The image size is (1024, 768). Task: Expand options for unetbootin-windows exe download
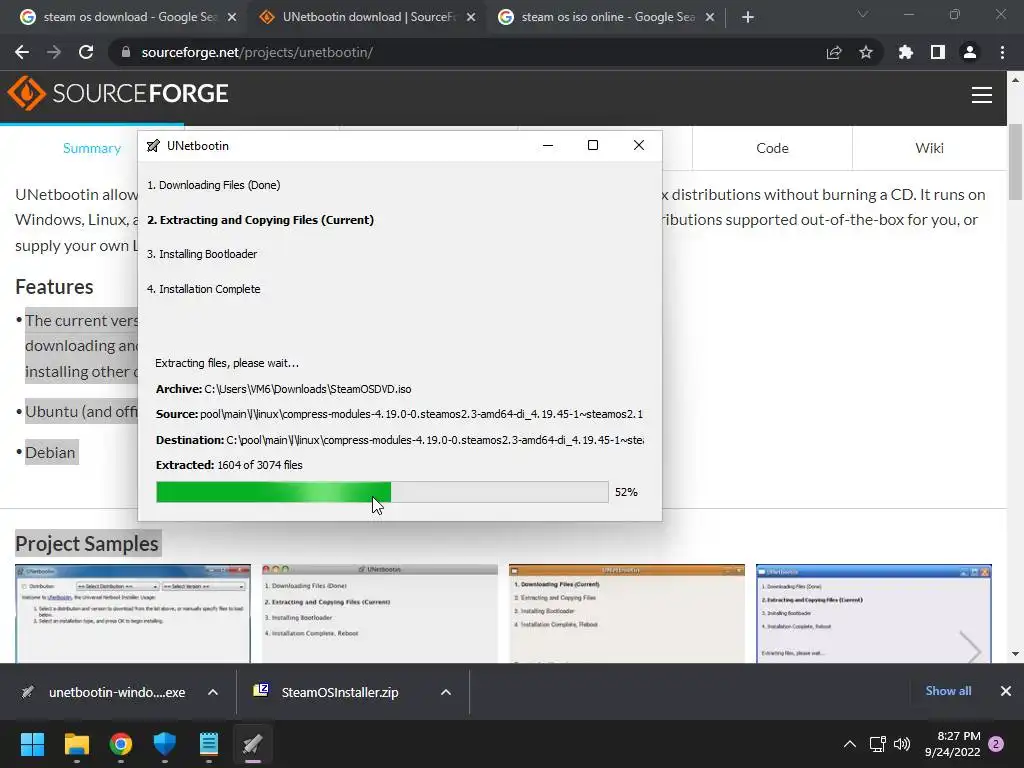(x=213, y=692)
